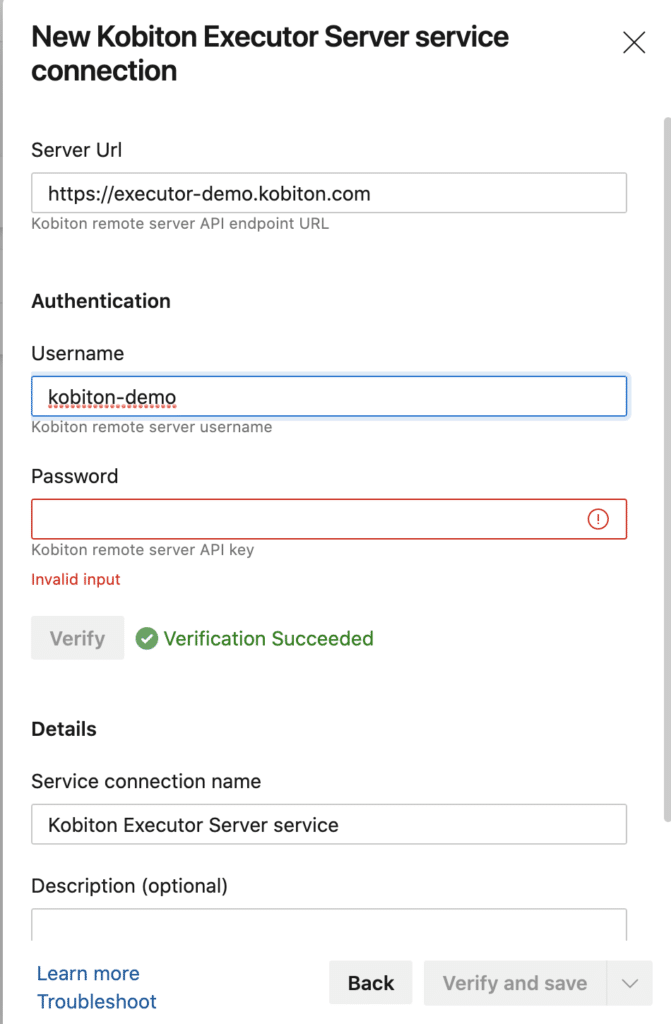Click the Details section heading
This screenshot has height=1024, width=671.
point(63,728)
